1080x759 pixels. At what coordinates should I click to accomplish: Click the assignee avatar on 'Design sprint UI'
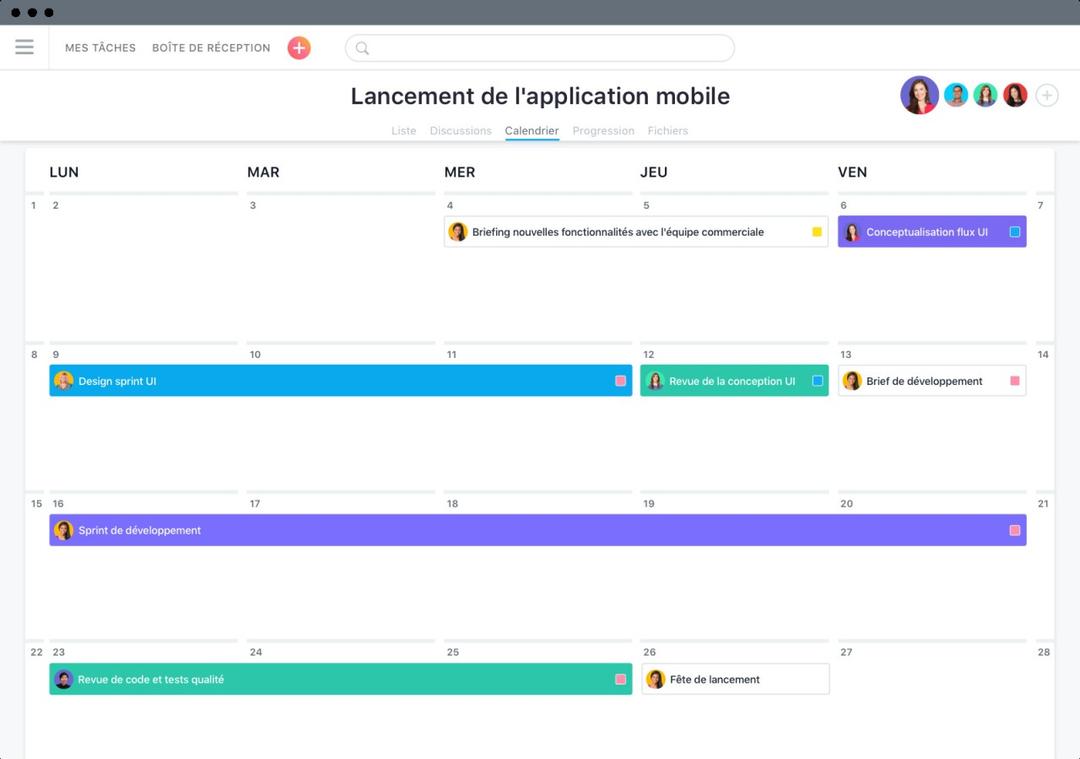[65, 380]
